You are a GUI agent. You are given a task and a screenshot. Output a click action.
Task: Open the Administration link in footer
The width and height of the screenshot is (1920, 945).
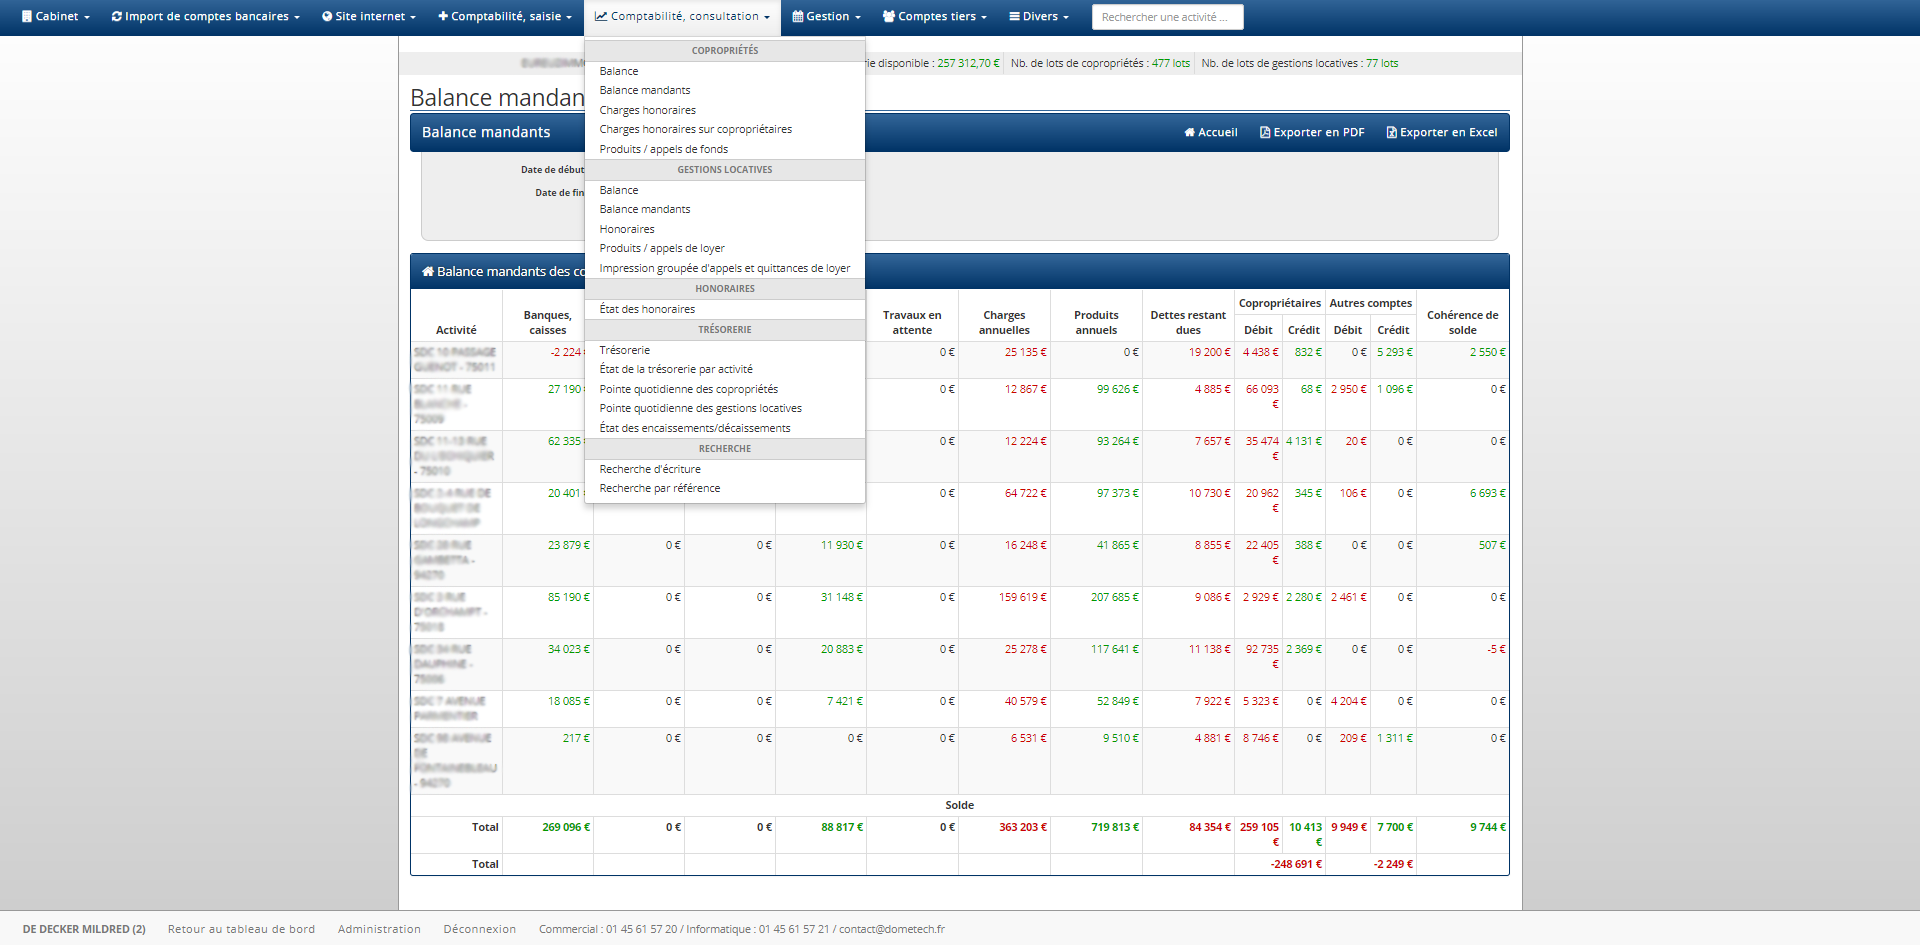point(379,929)
